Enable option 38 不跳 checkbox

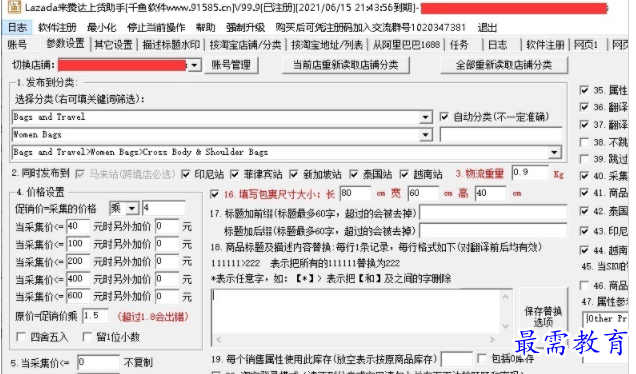click(584, 142)
